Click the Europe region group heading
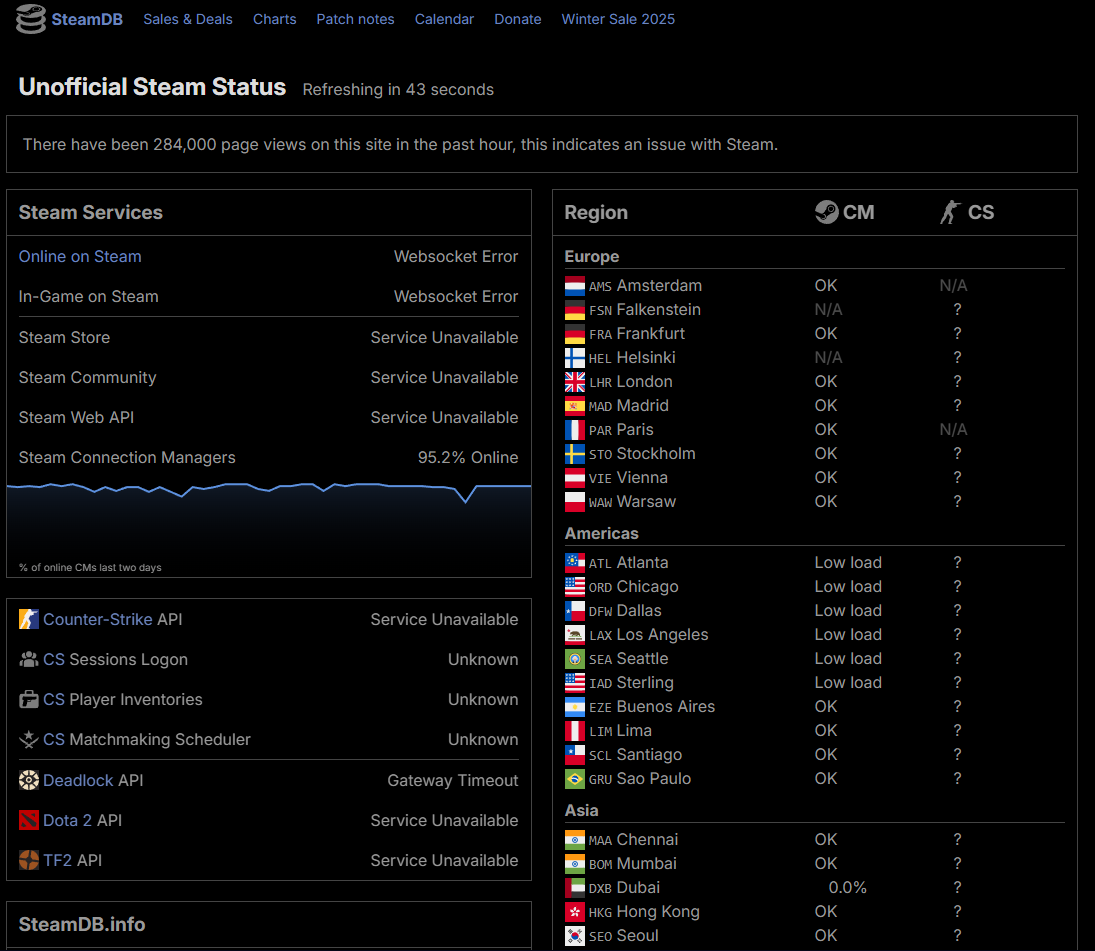Viewport: 1095px width, 951px height. [x=591, y=256]
